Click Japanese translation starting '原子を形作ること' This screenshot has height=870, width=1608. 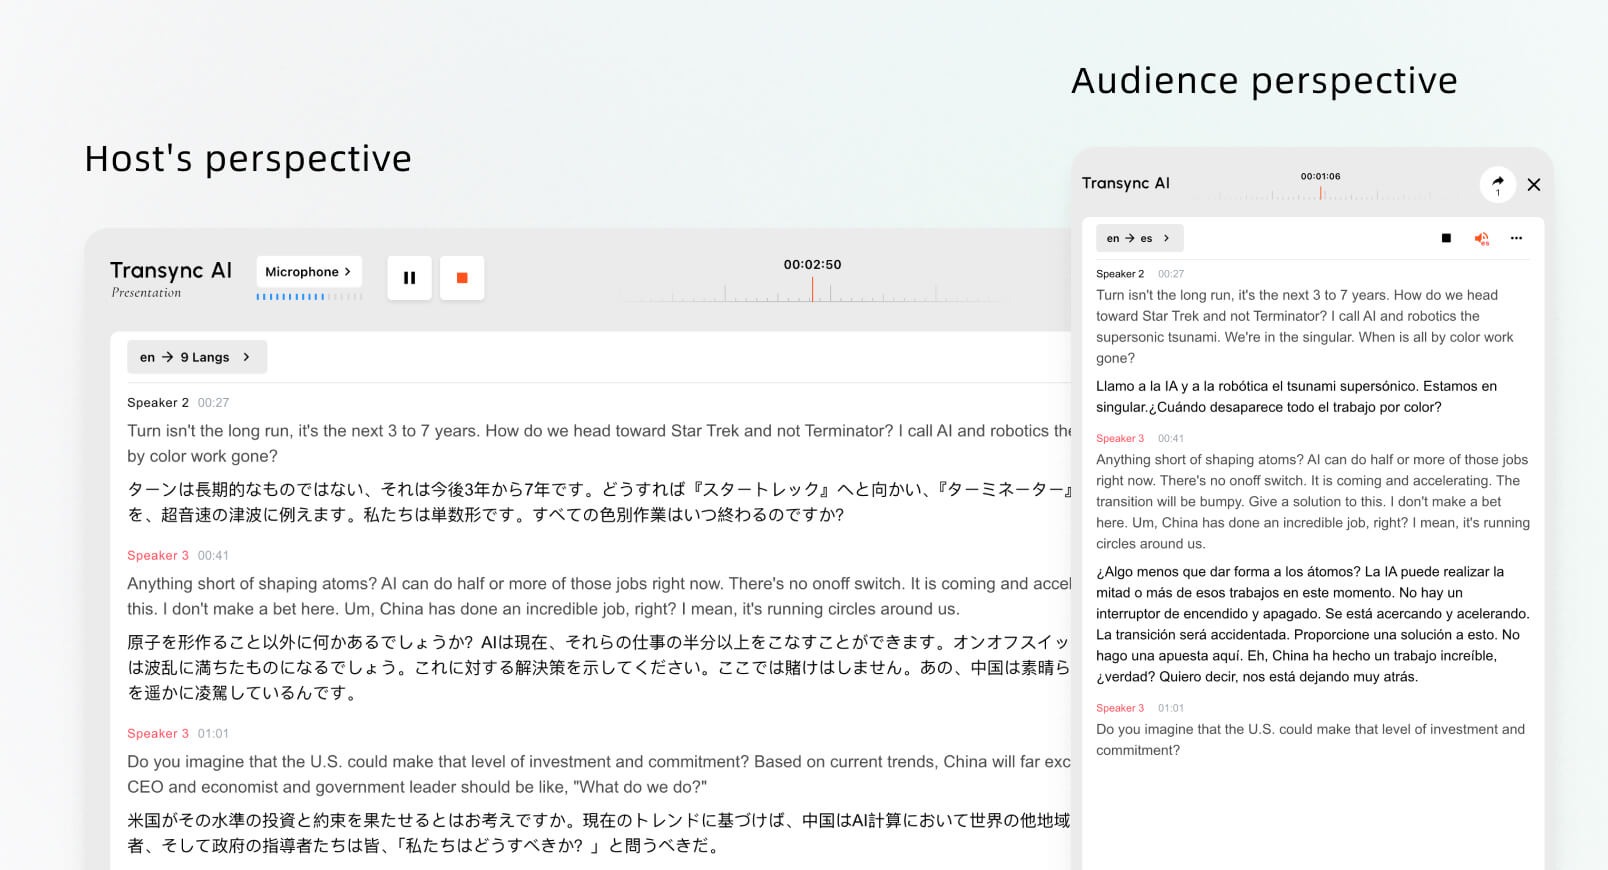pos(600,667)
